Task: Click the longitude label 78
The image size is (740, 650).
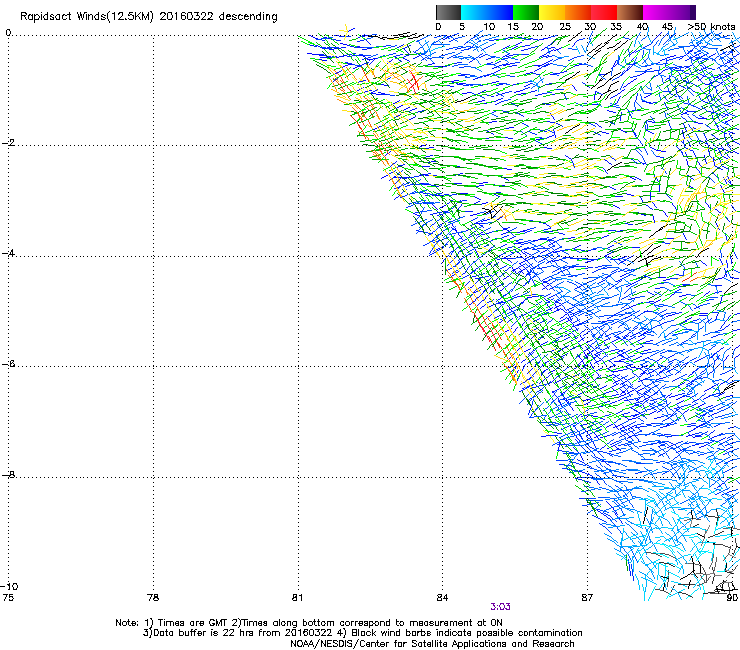Action: [x=153, y=598]
